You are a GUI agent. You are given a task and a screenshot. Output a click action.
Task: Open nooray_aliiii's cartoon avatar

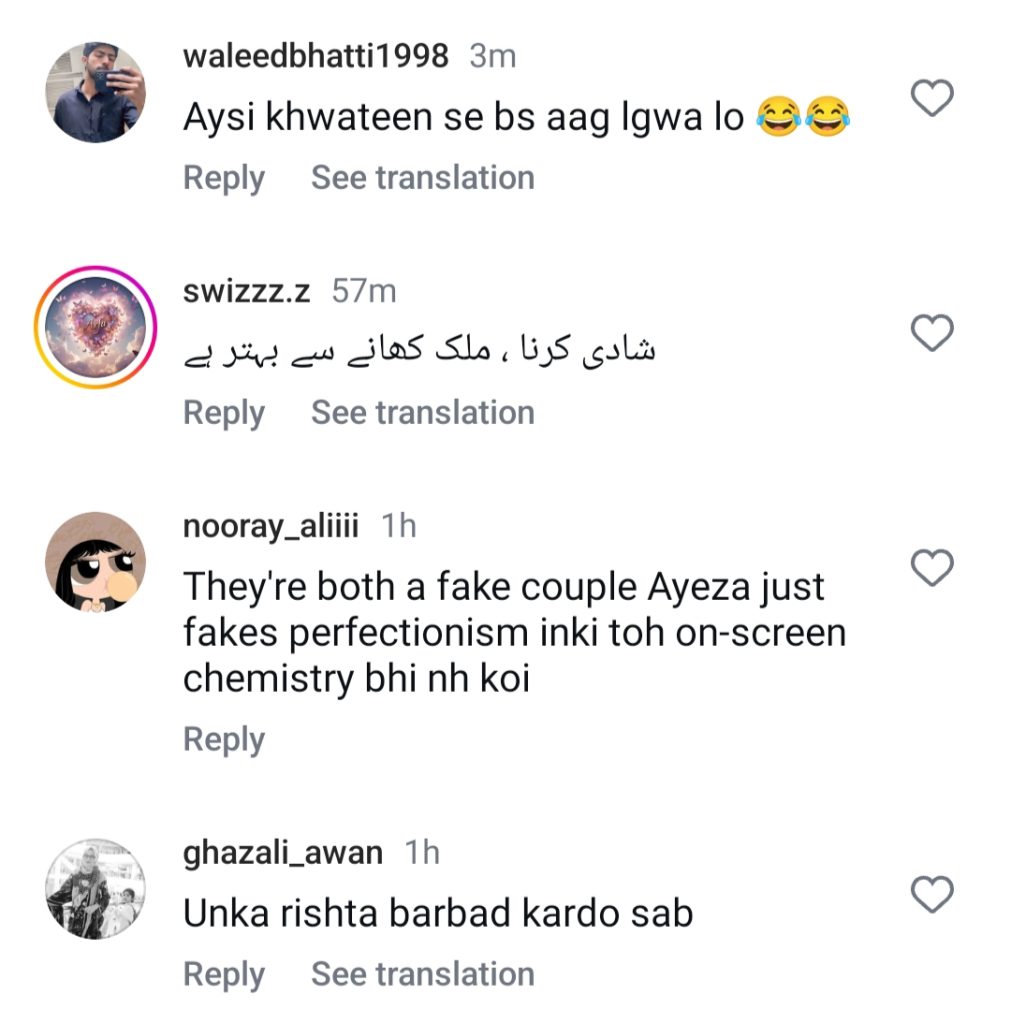(x=96, y=561)
